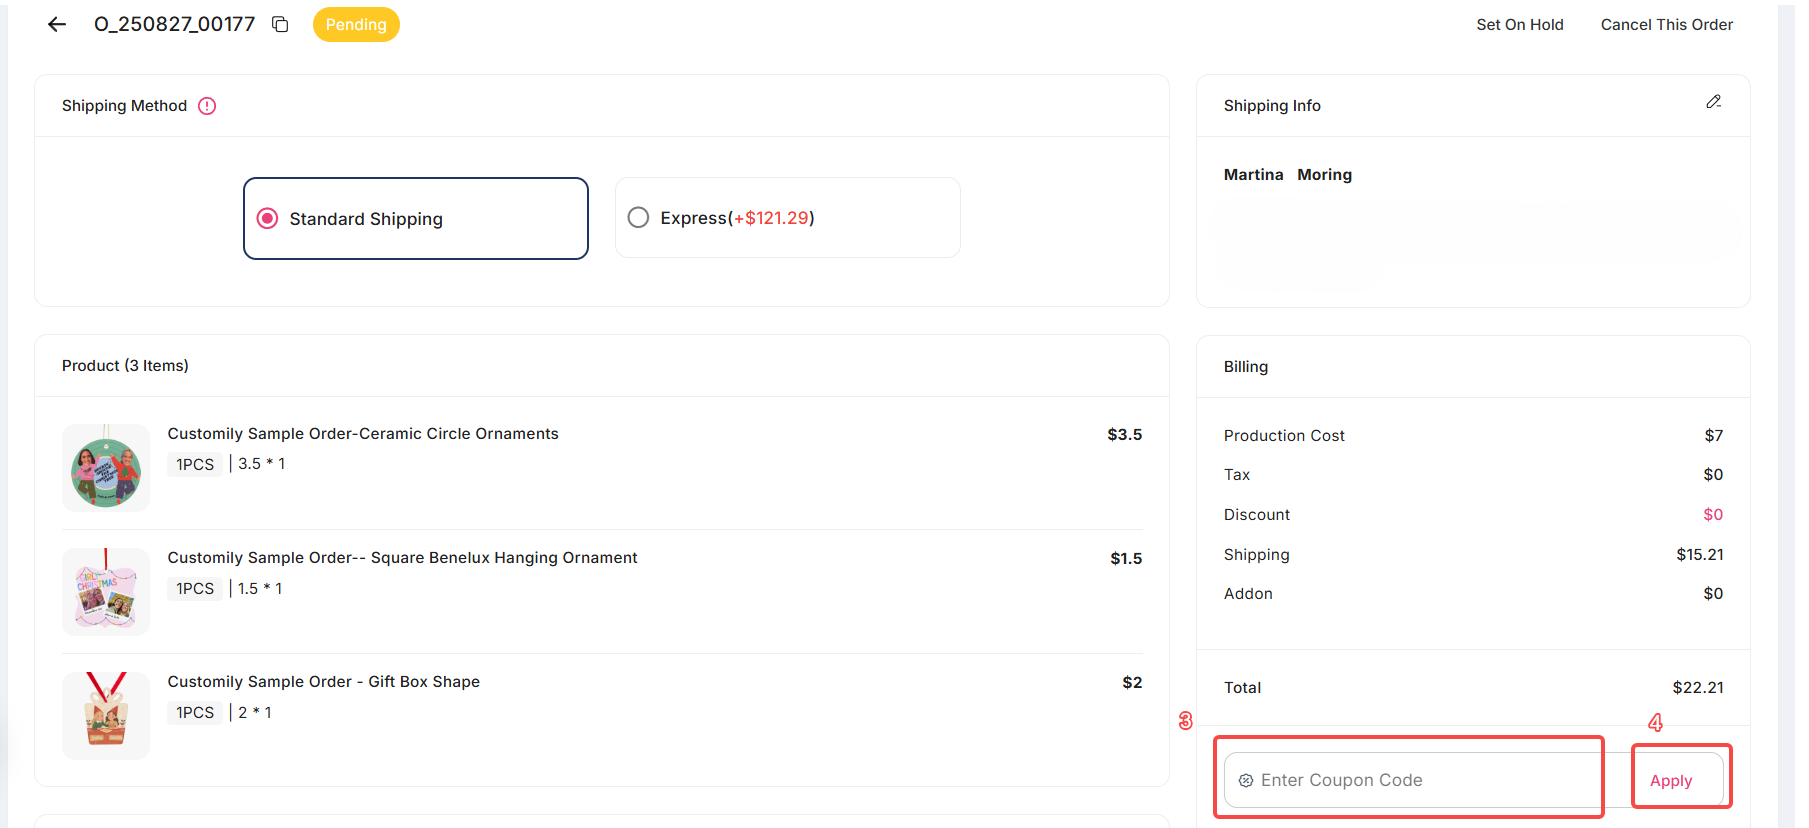
Task: Click the $2 price of Gift Box
Action: point(1132,683)
